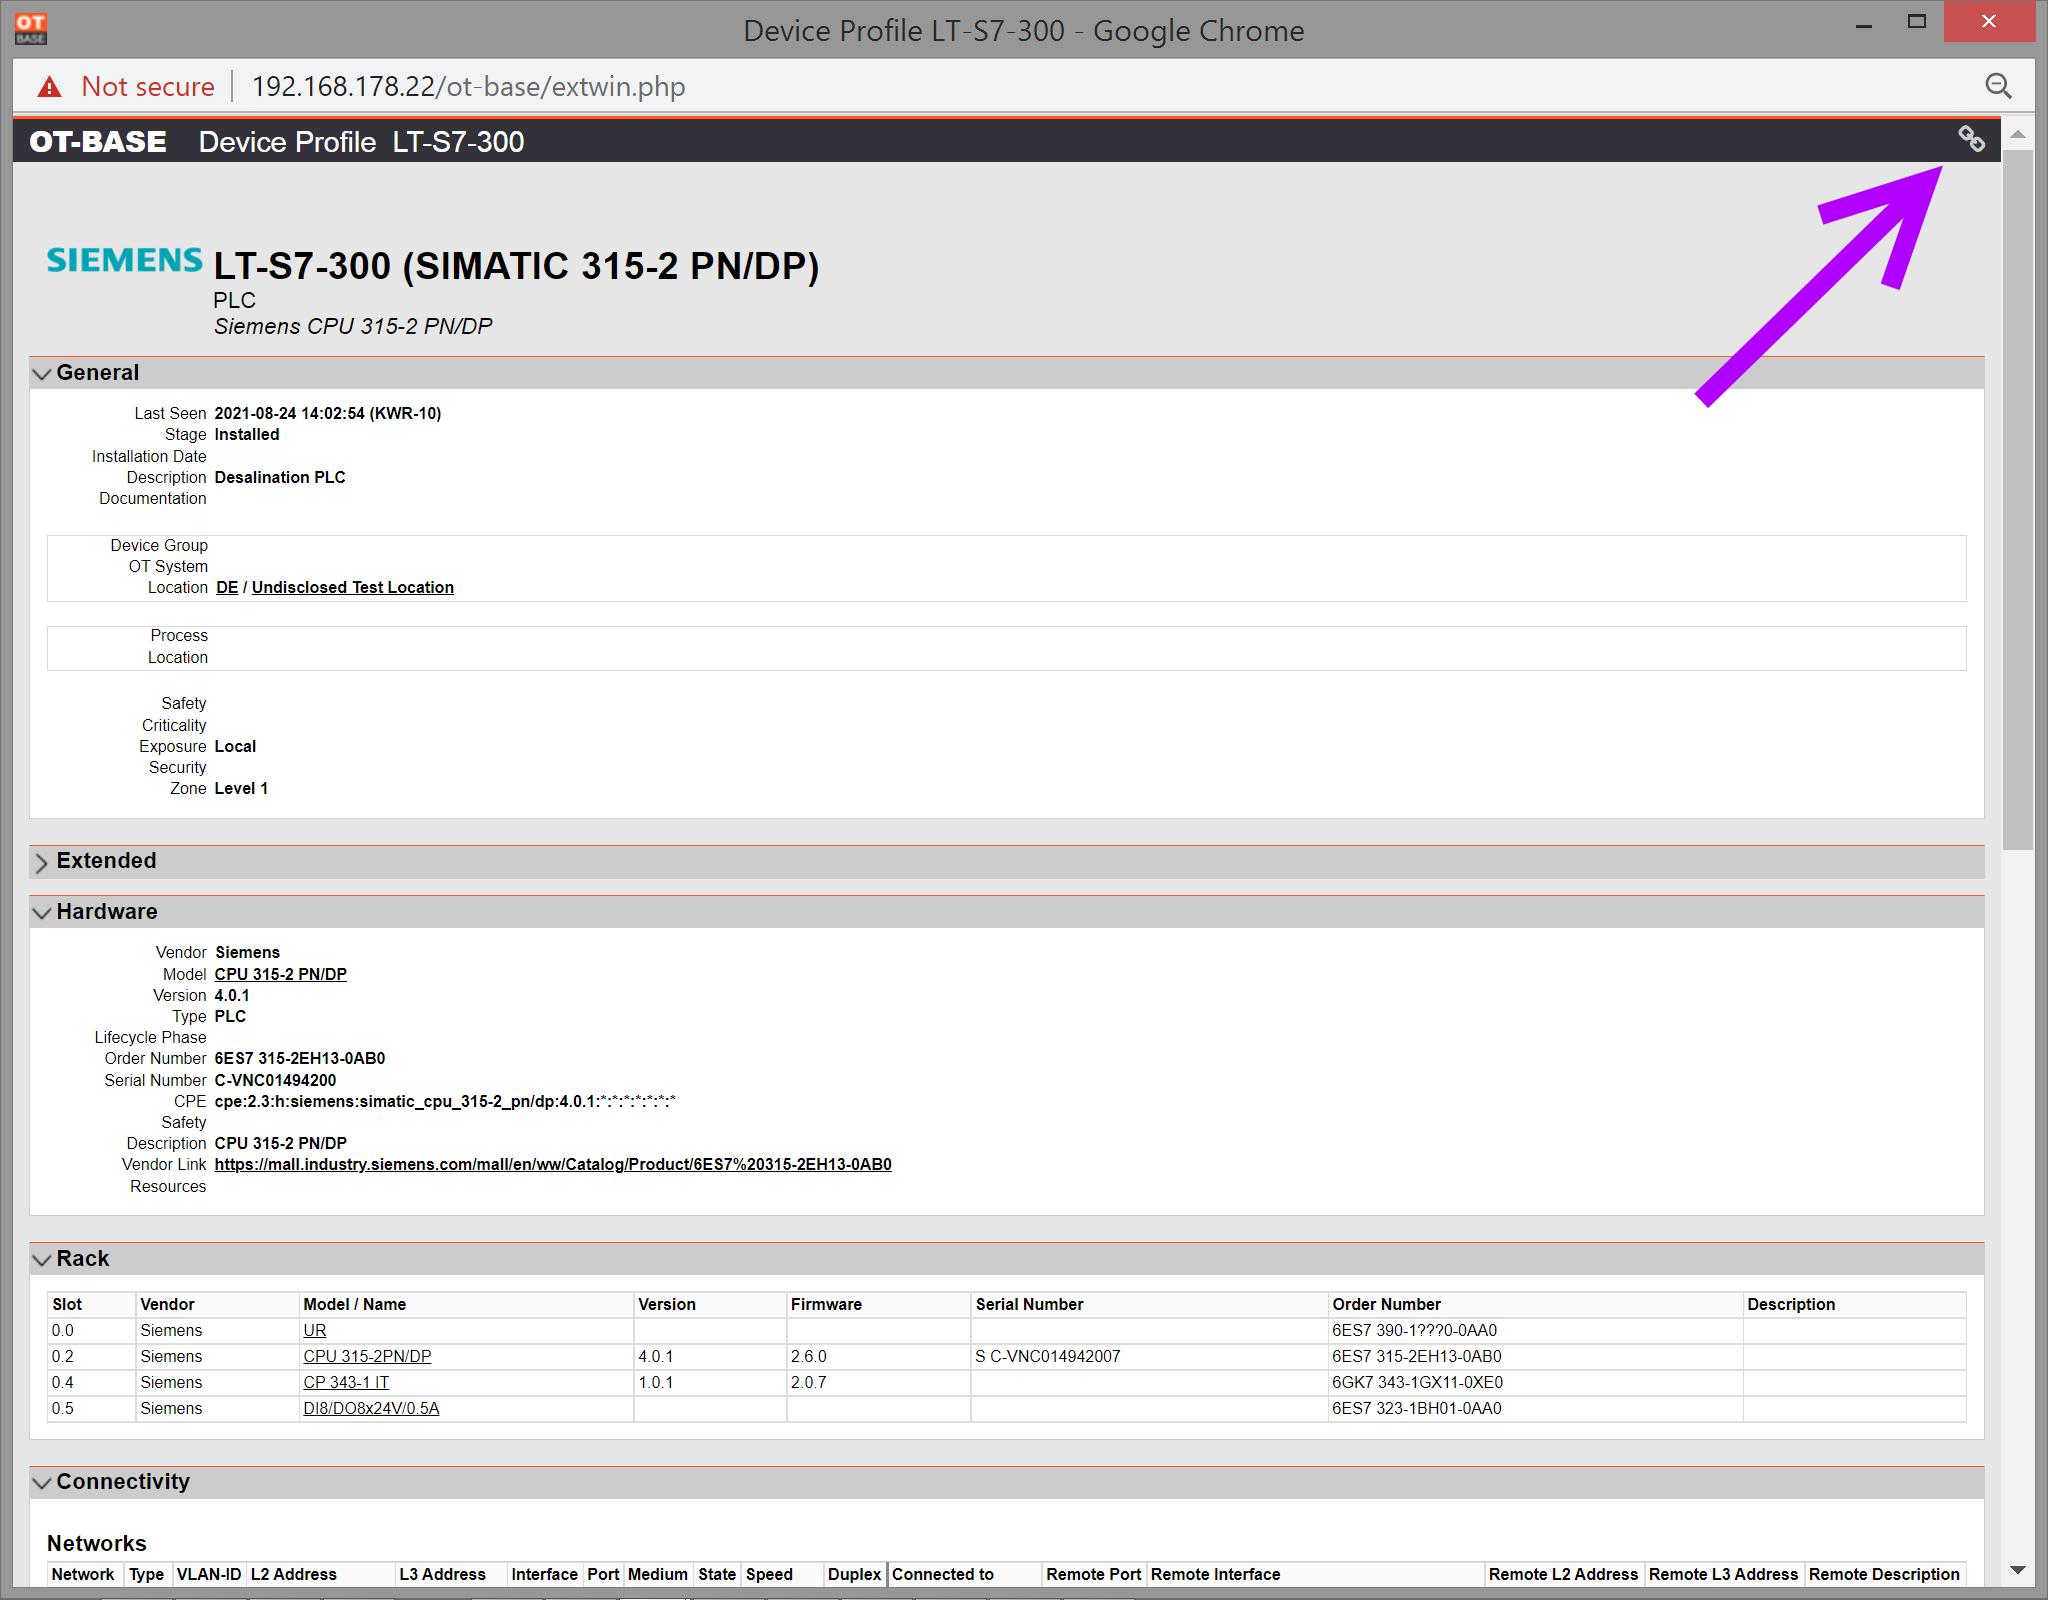Image resolution: width=2048 pixels, height=1600 pixels.
Task: Click the OT-BASE app icon in title bar
Action: tap(31, 29)
